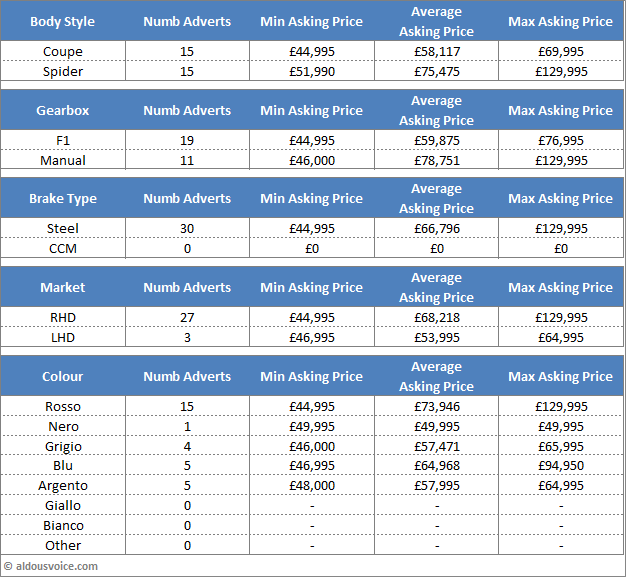
Task: Select the "F1" gearbox row label
Action: tap(63, 141)
